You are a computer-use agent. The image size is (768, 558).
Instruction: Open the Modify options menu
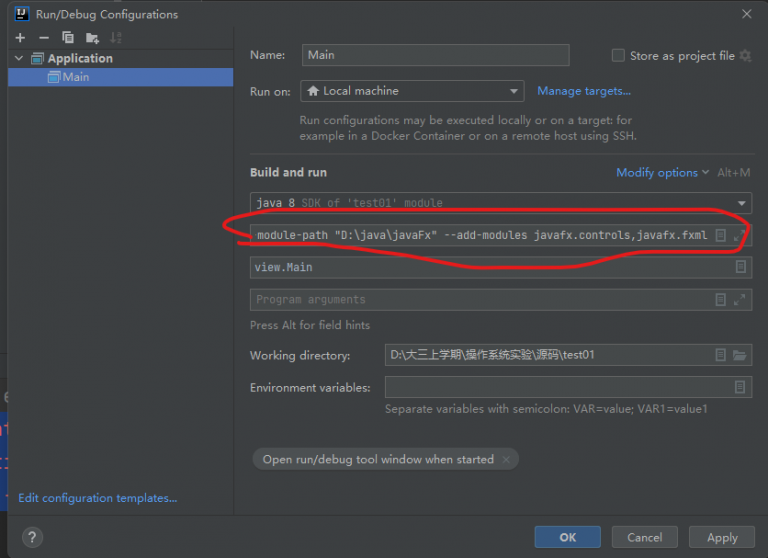[x=662, y=173]
